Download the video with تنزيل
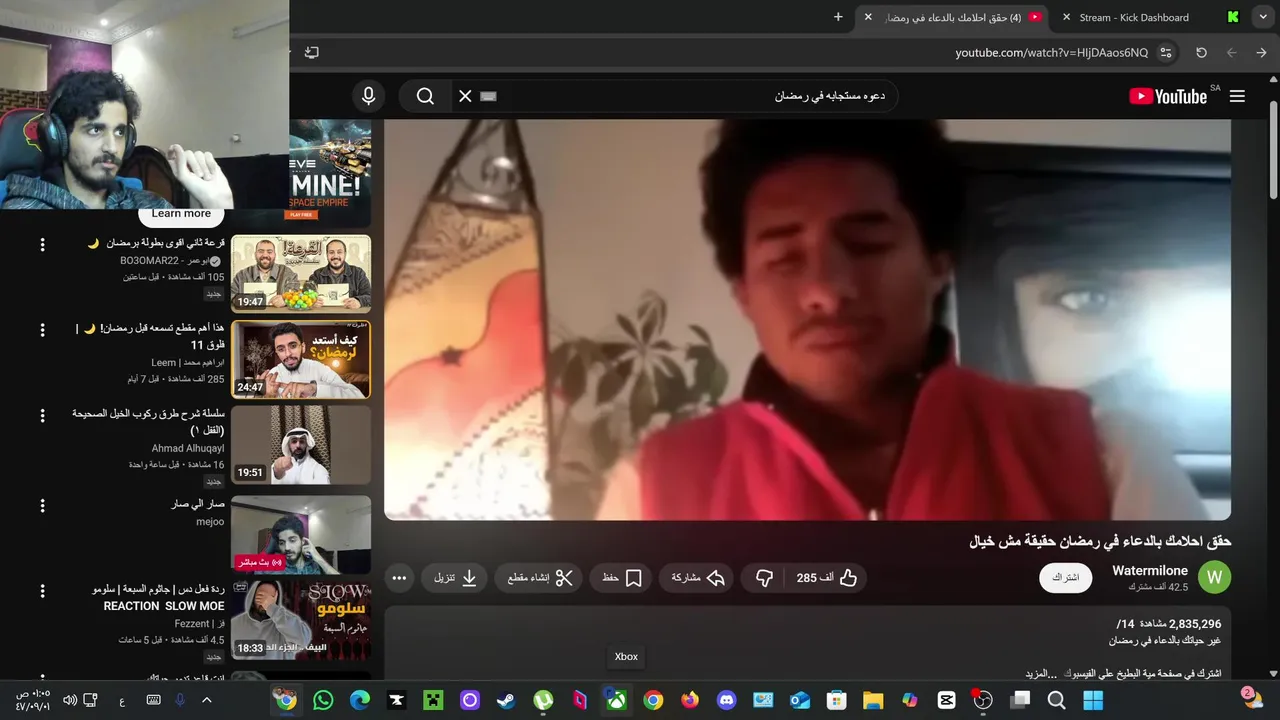Image resolution: width=1280 pixels, height=720 pixels. click(x=455, y=578)
